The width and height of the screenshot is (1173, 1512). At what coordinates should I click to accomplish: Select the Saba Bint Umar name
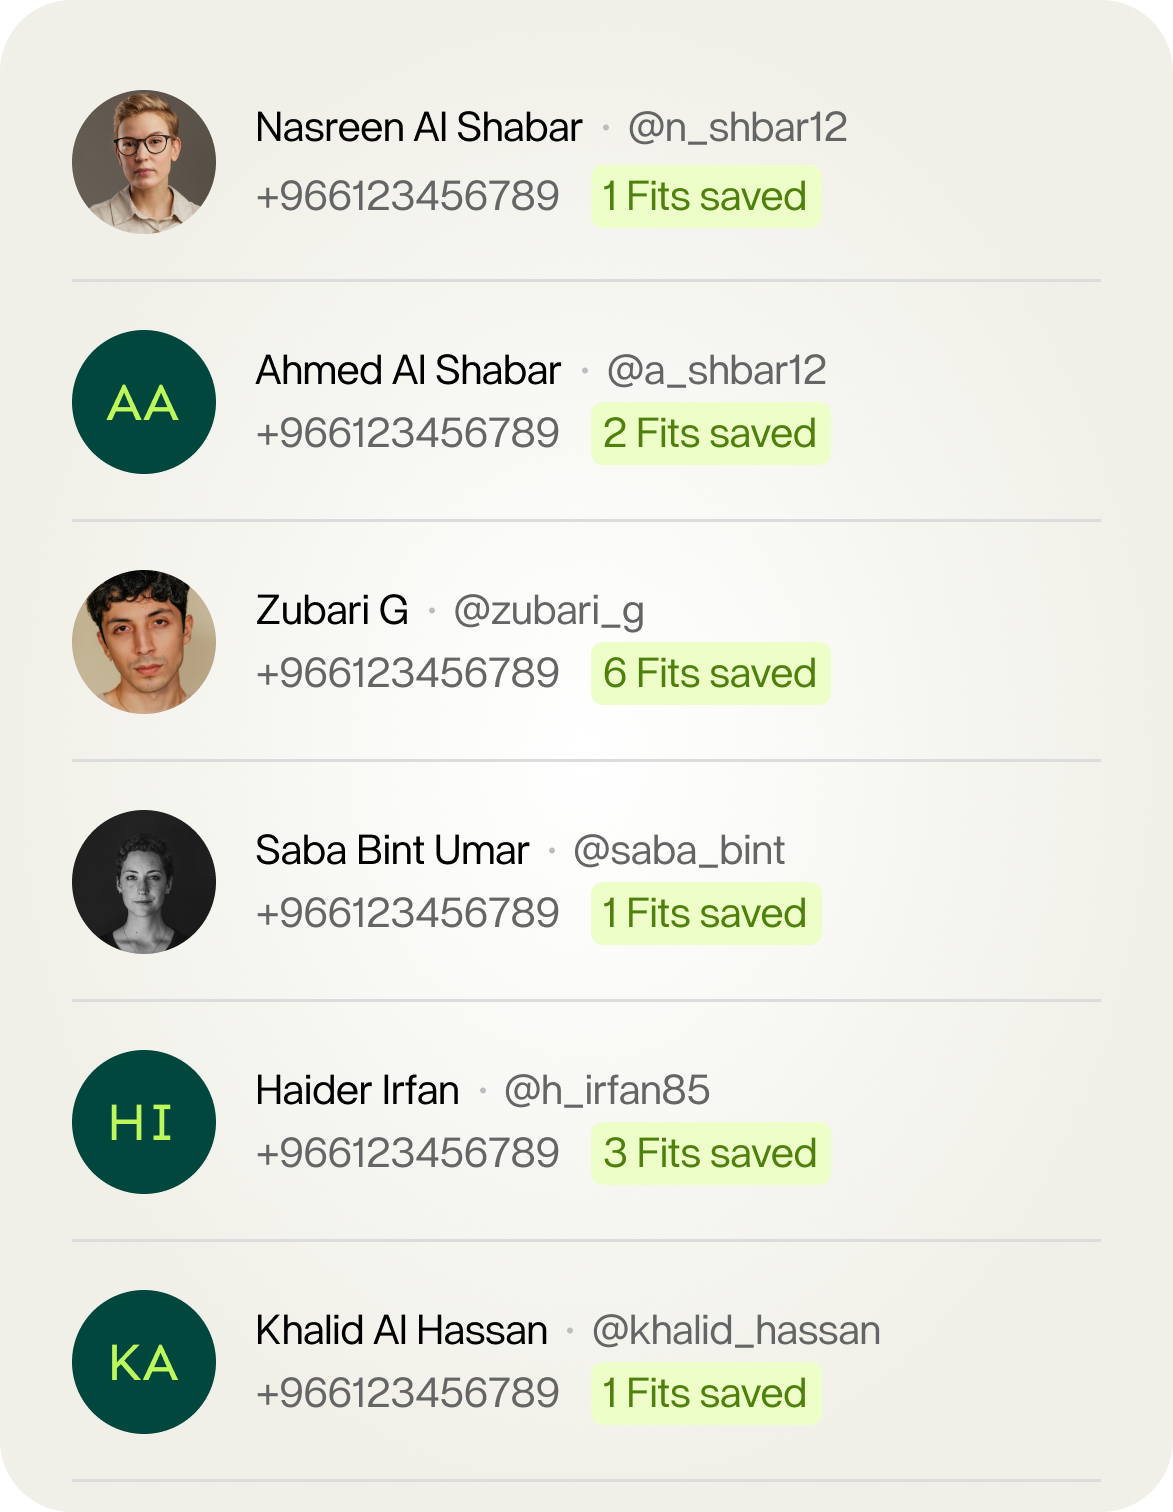point(392,851)
